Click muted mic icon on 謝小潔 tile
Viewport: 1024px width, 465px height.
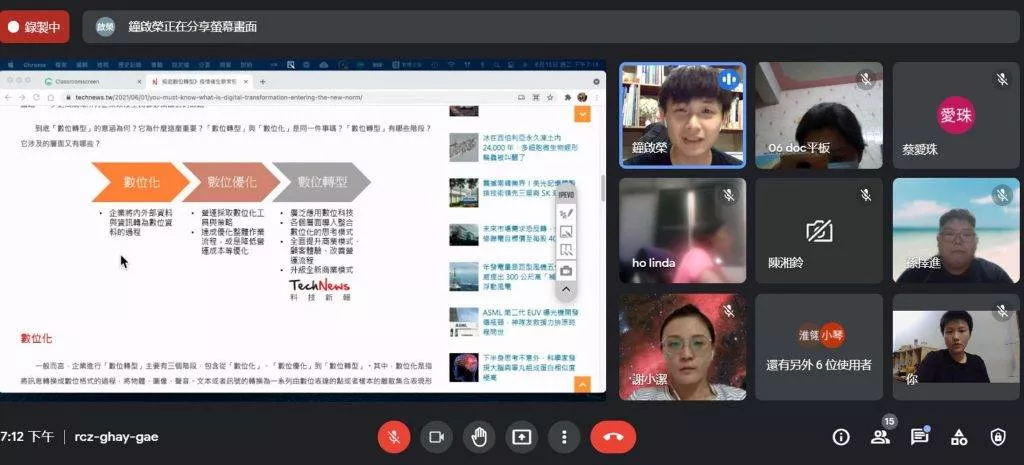click(x=729, y=311)
